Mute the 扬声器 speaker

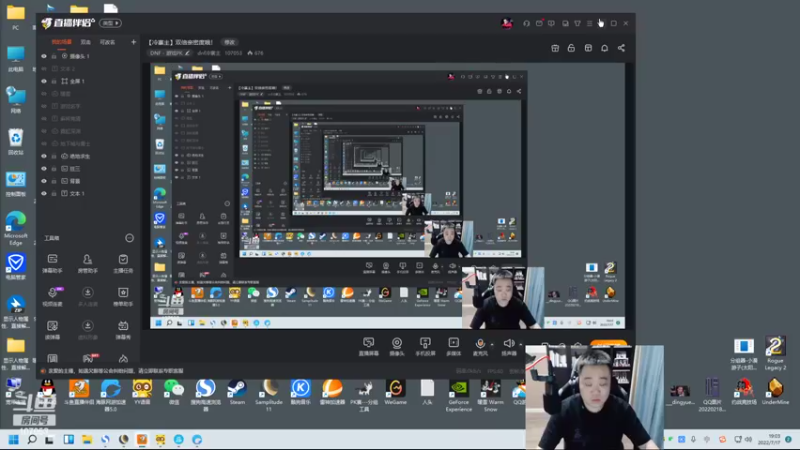tap(508, 346)
